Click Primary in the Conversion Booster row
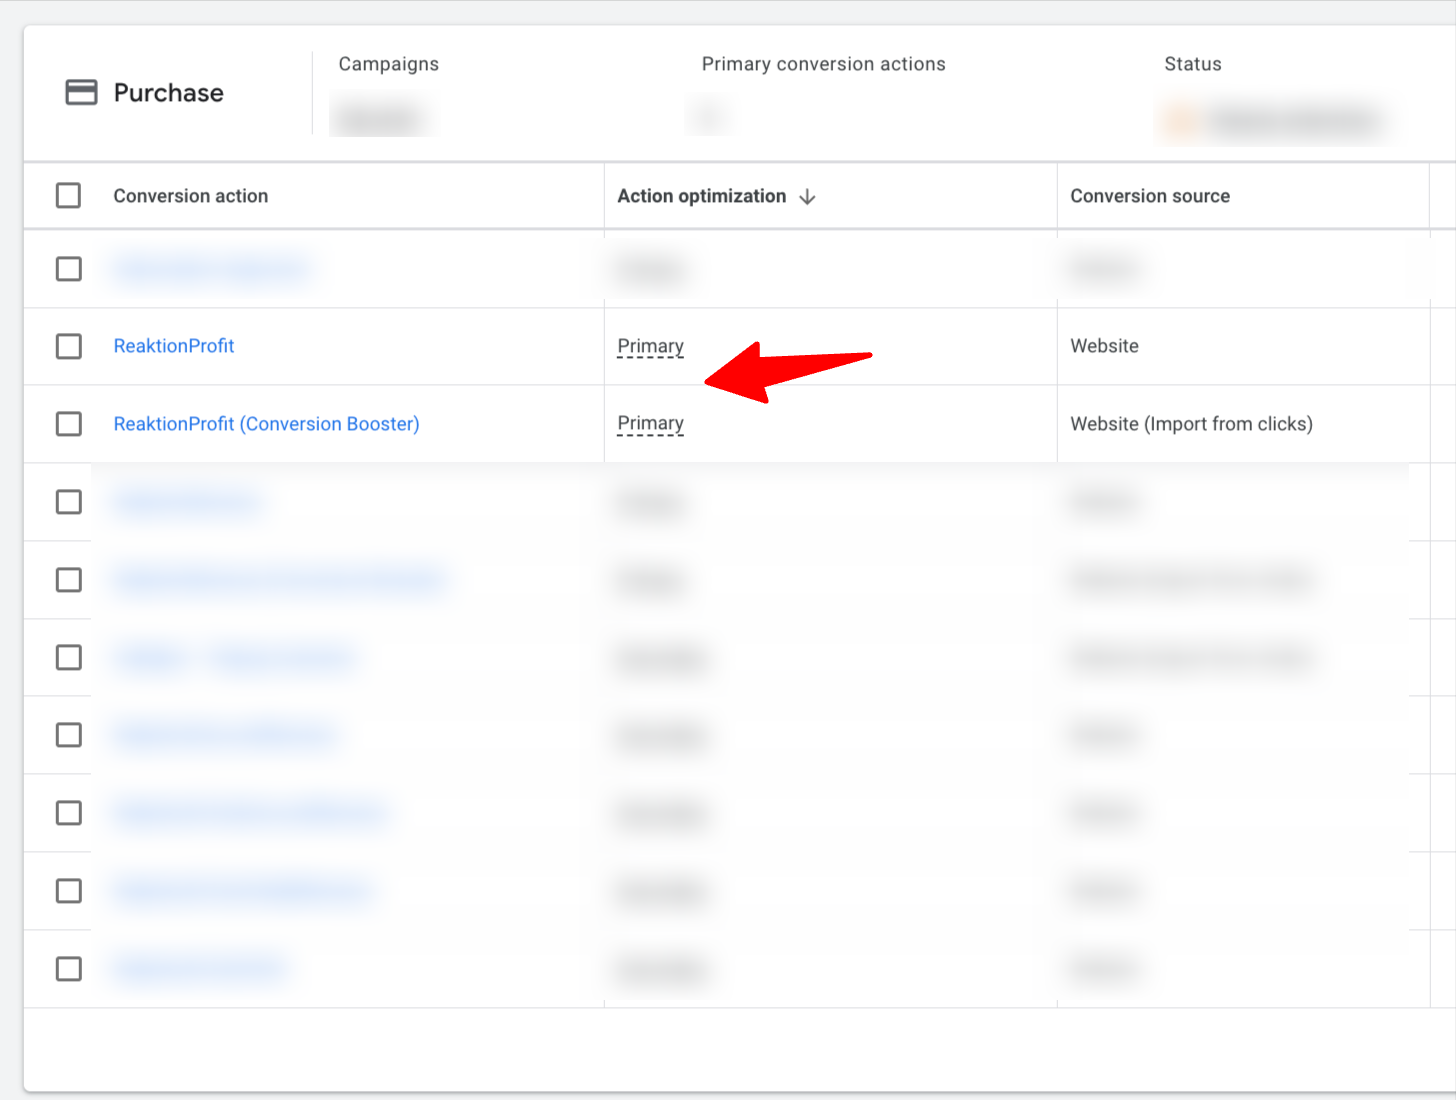This screenshot has width=1456, height=1100. 650,424
